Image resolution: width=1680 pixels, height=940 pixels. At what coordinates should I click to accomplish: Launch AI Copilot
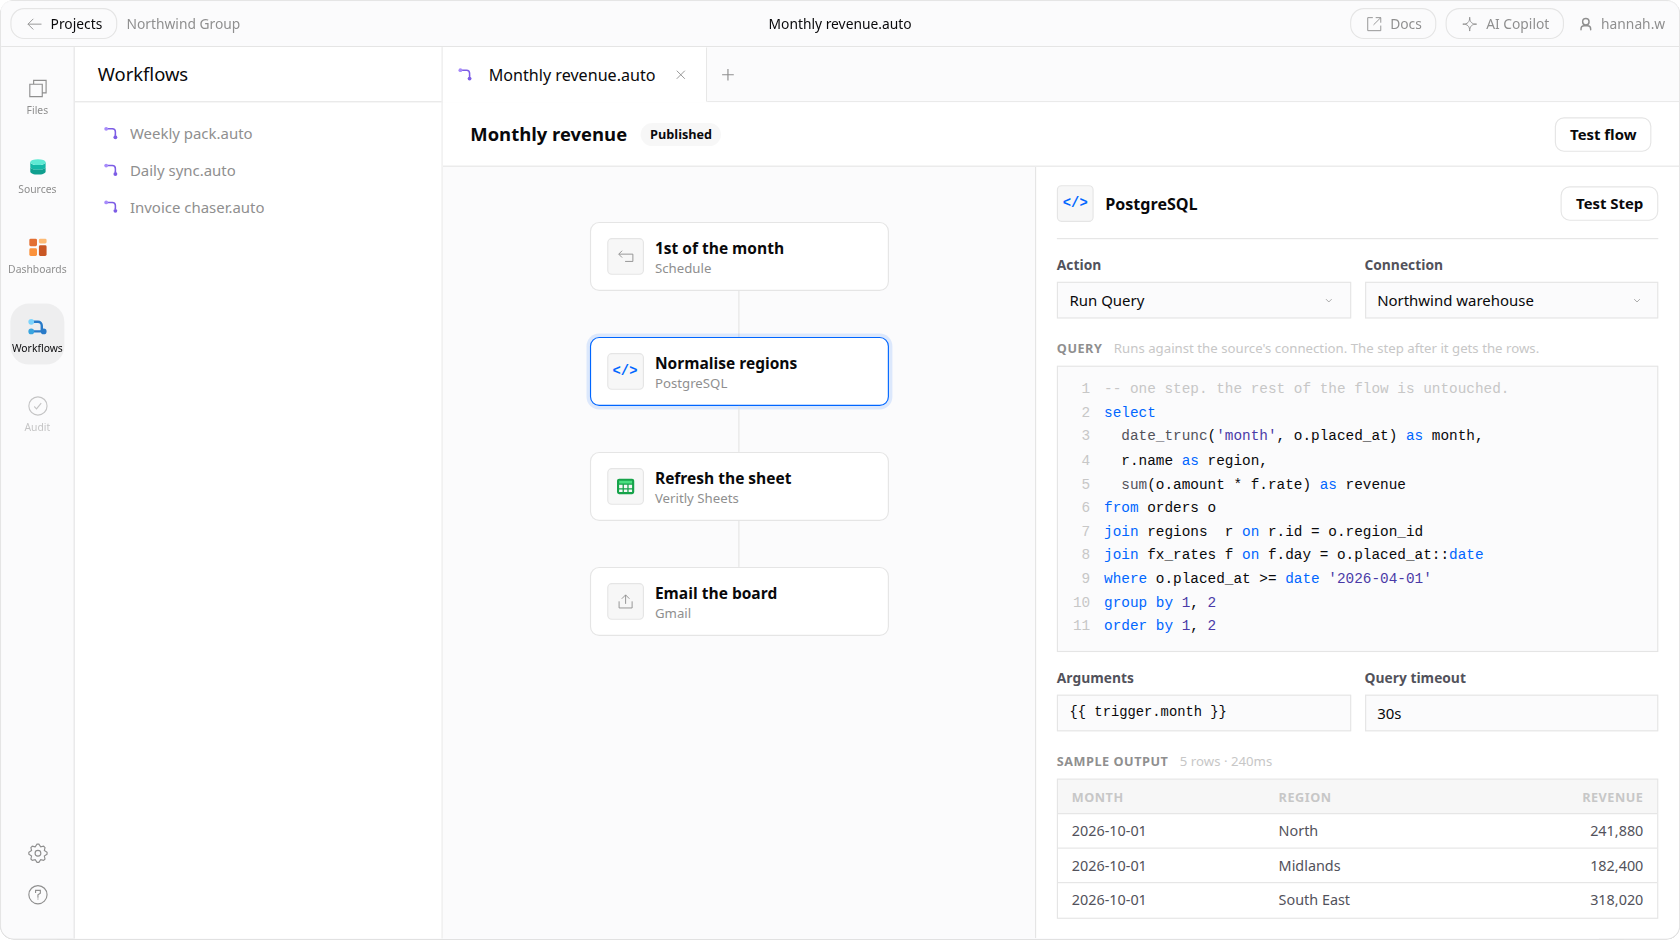(1504, 24)
